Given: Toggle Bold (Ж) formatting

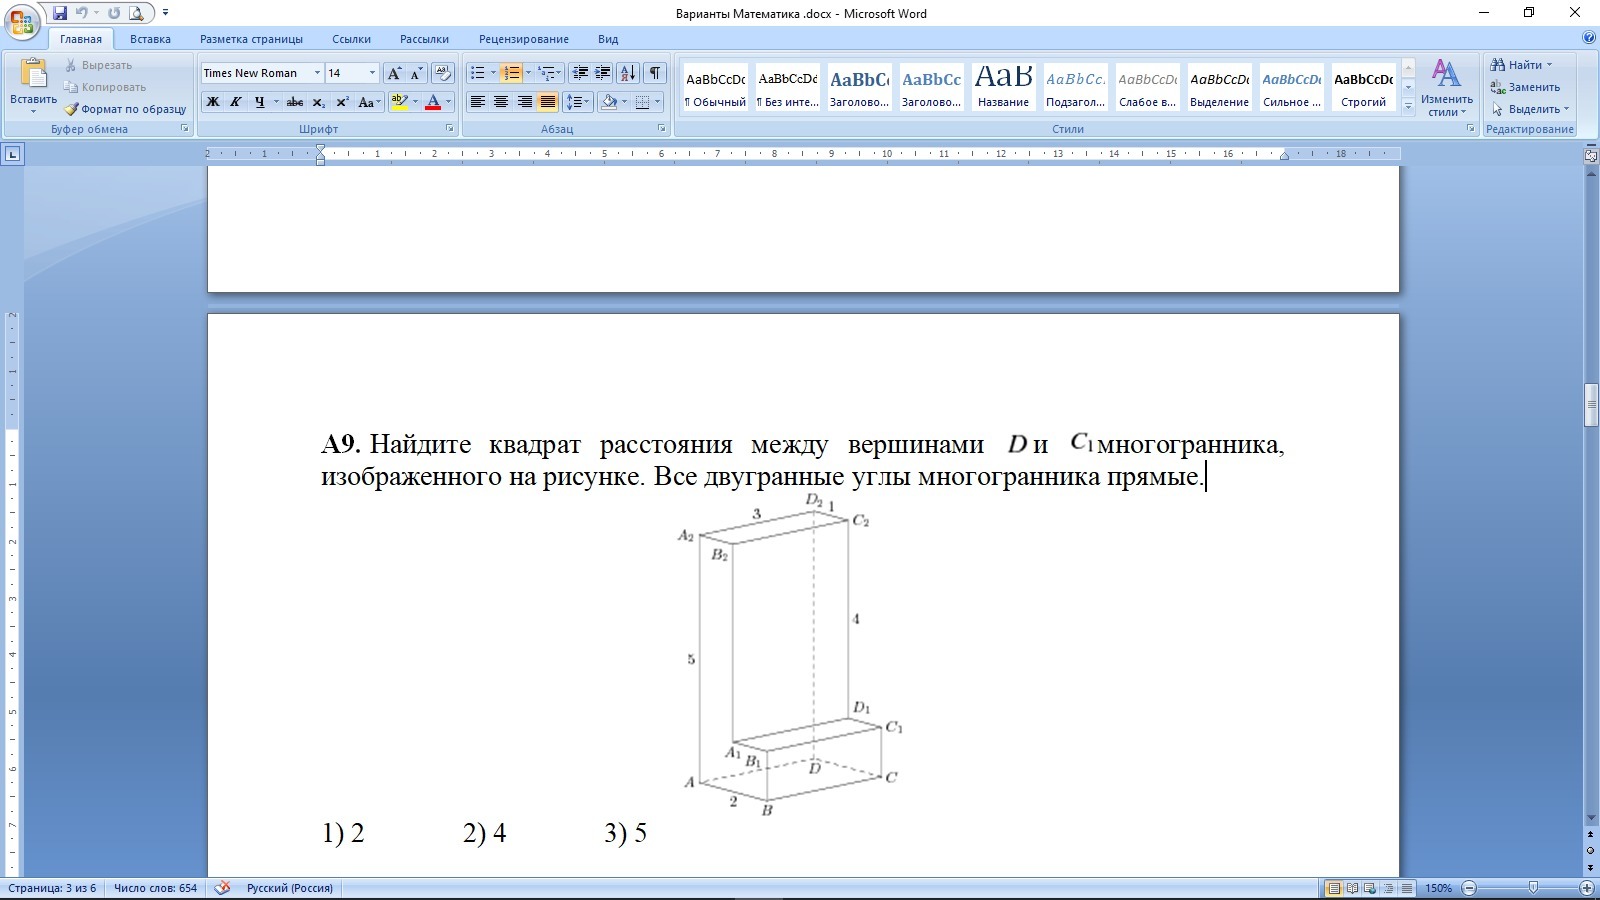Looking at the screenshot, I should pyautogui.click(x=212, y=102).
